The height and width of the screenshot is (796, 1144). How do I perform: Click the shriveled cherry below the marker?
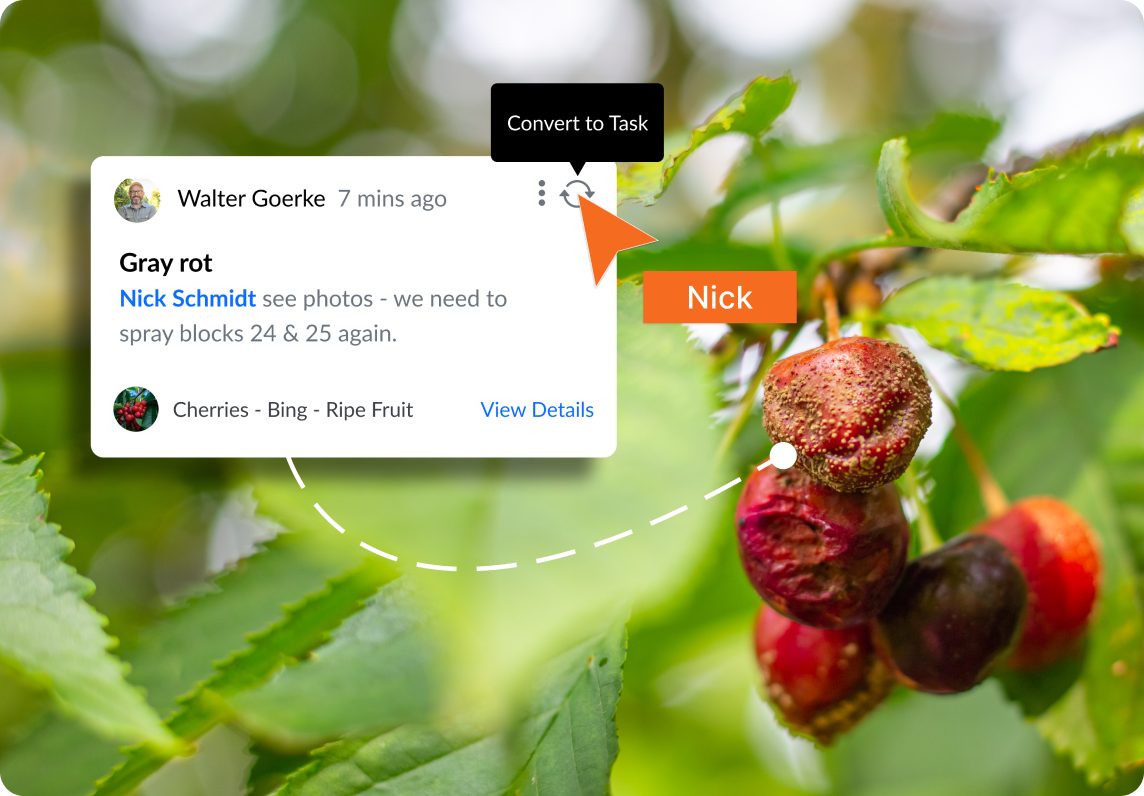(821, 547)
